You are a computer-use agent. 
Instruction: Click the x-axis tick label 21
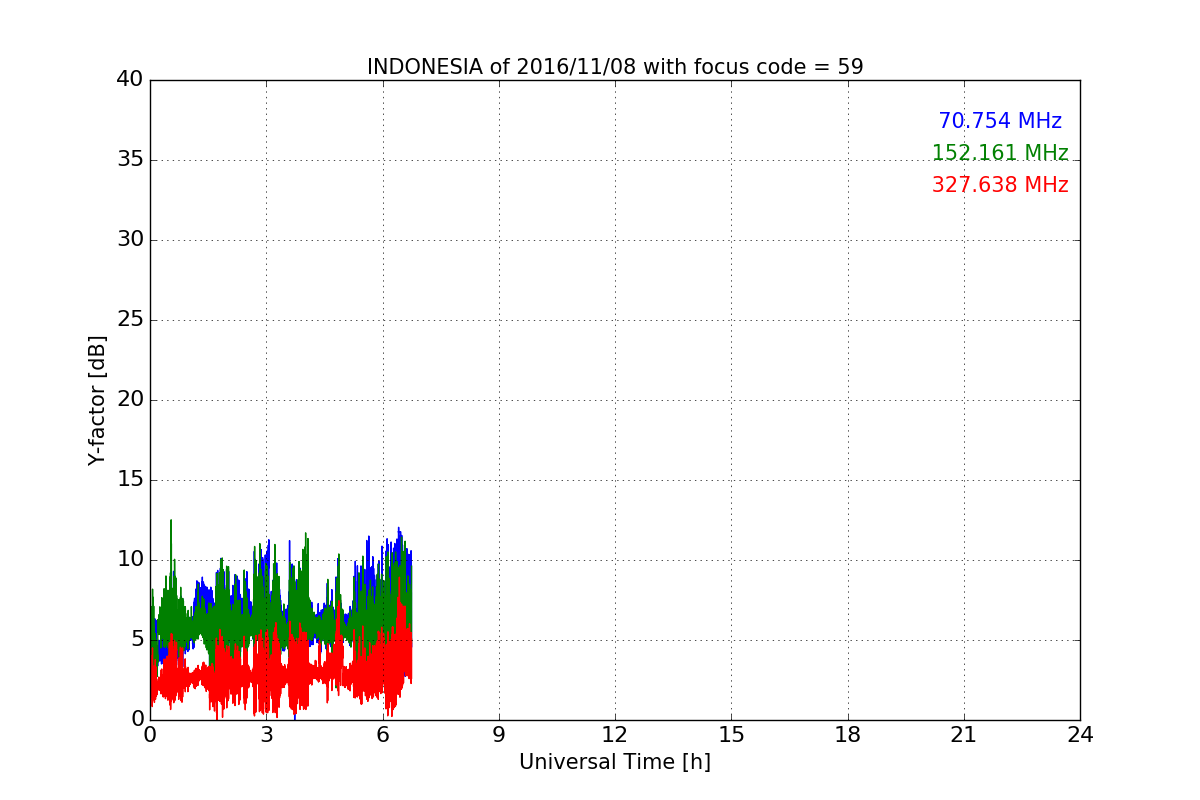click(x=964, y=735)
